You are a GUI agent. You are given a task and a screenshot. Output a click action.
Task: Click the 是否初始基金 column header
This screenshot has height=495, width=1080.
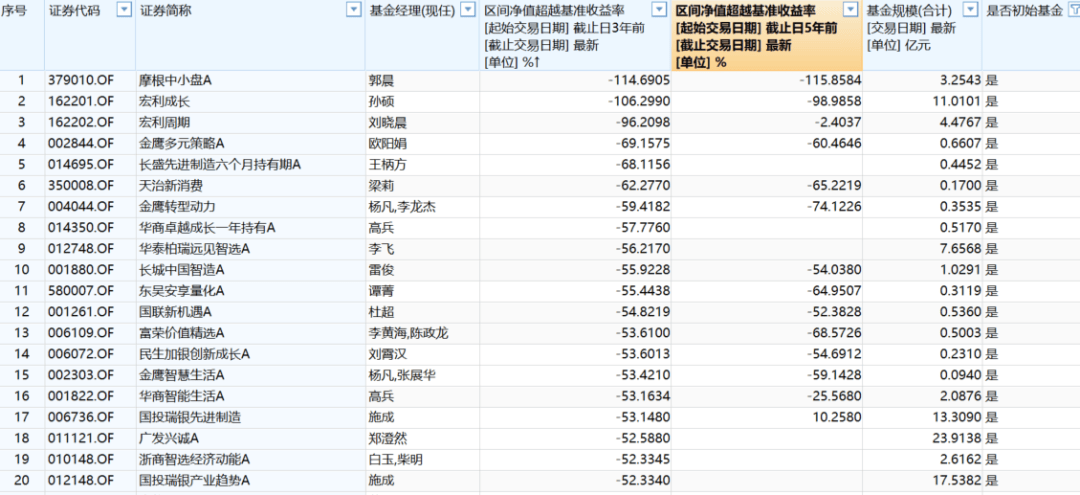[1025, 11]
